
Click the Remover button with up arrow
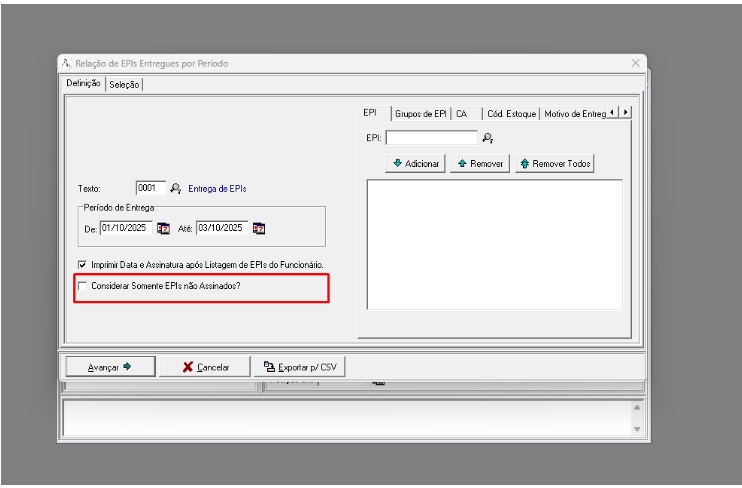coord(481,163)
